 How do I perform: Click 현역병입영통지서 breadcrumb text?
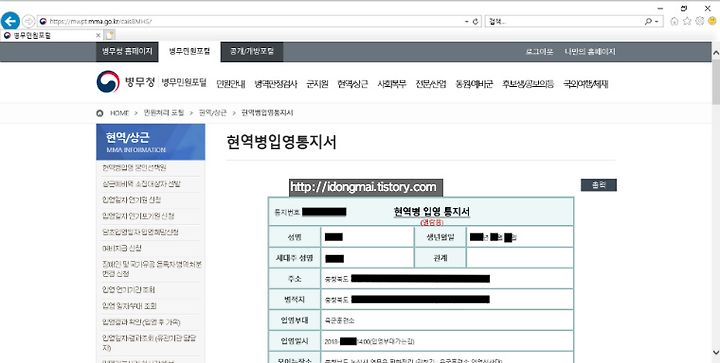(x=267, y=113)
